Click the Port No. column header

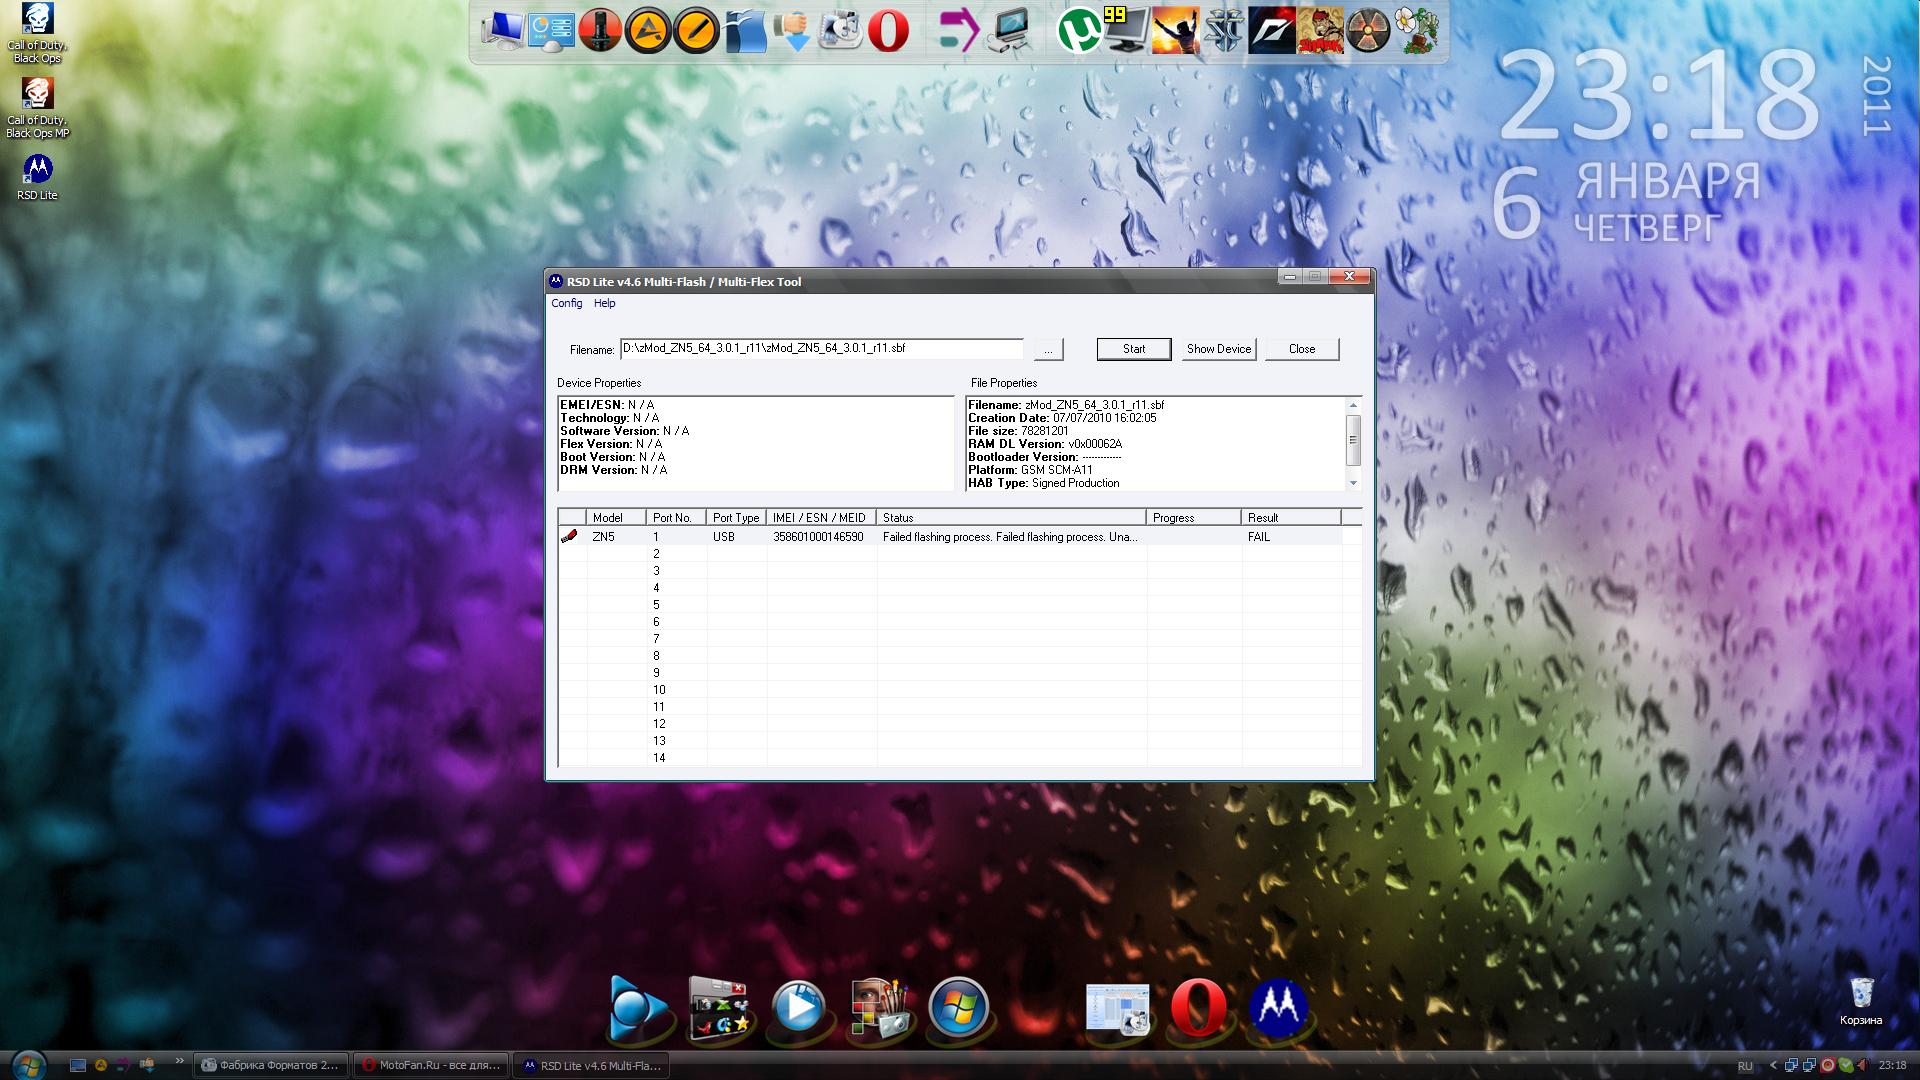[x=677, y=518]
